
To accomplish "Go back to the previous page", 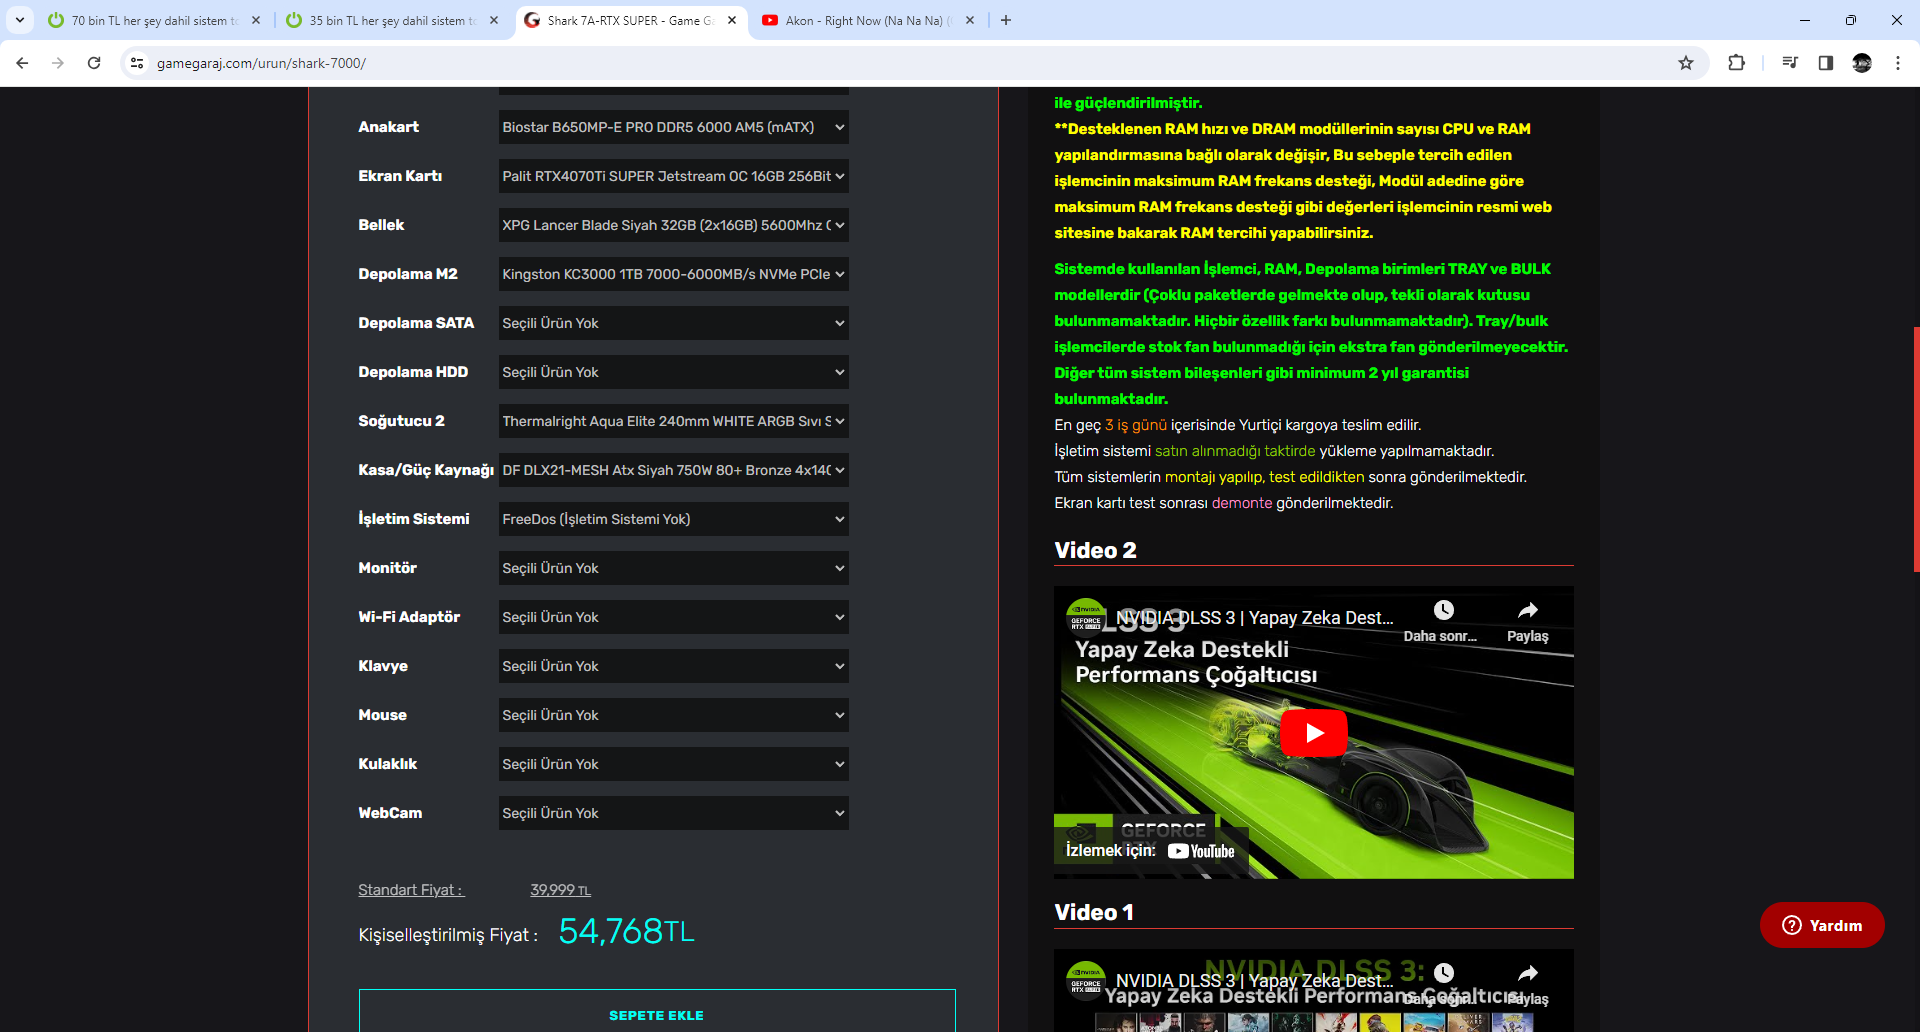I will point(22,63).
